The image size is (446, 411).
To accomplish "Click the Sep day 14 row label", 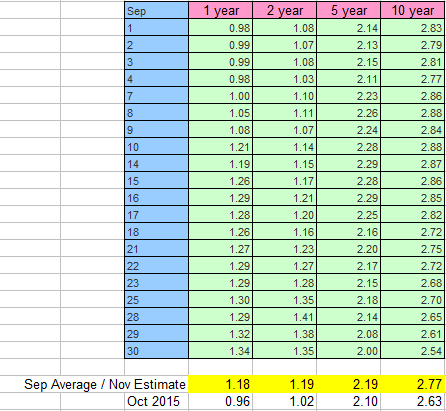I will pos(157,163).
